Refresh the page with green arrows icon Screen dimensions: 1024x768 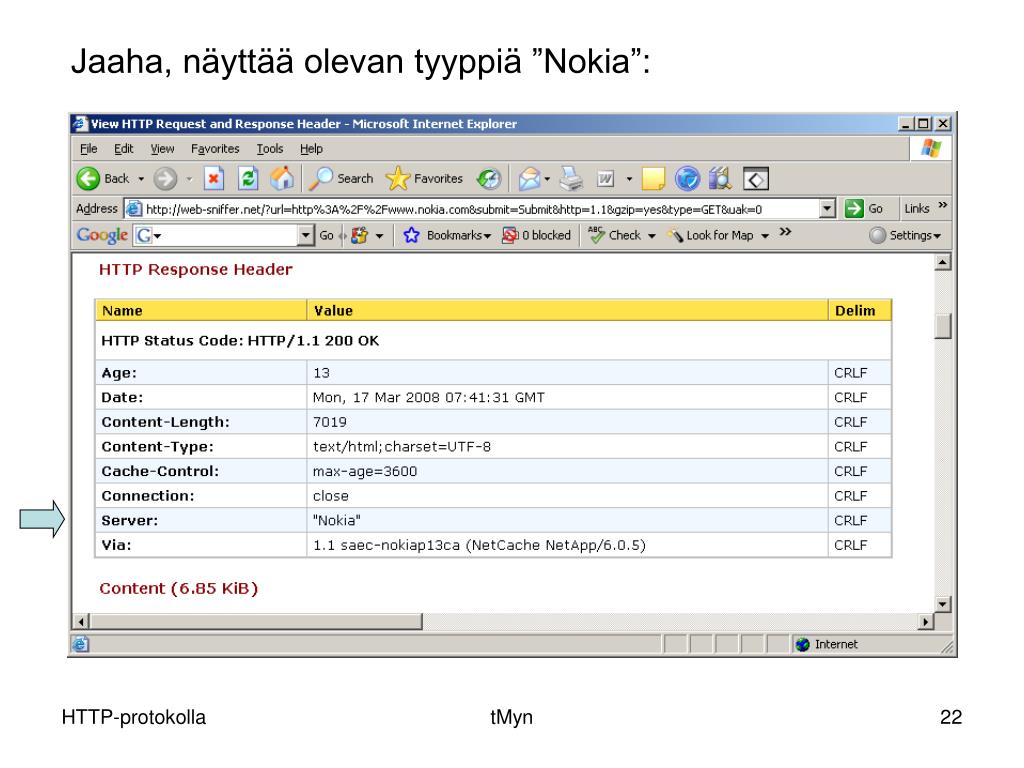[248, 178]
